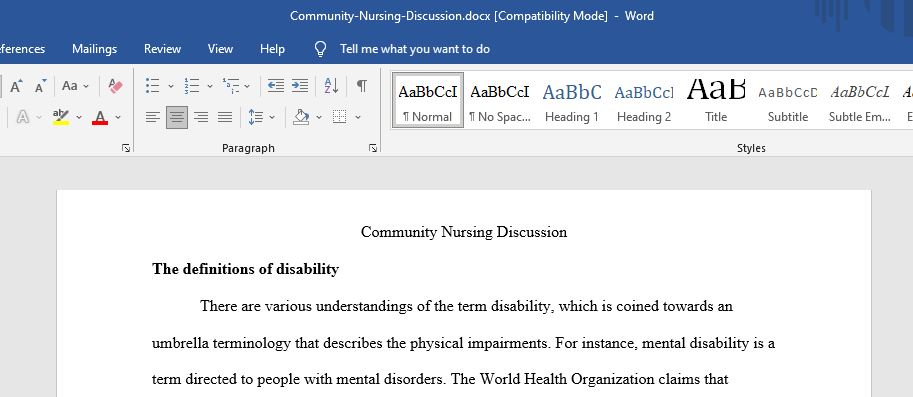Justify paragraph text

coord(225,117)
